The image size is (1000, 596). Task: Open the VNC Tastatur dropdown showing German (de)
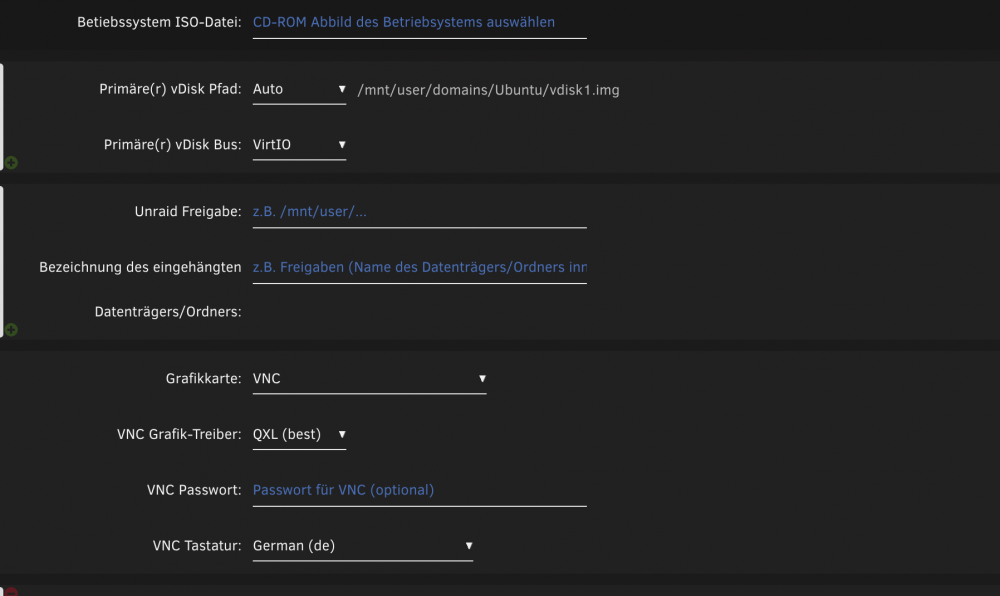point(363,546)
